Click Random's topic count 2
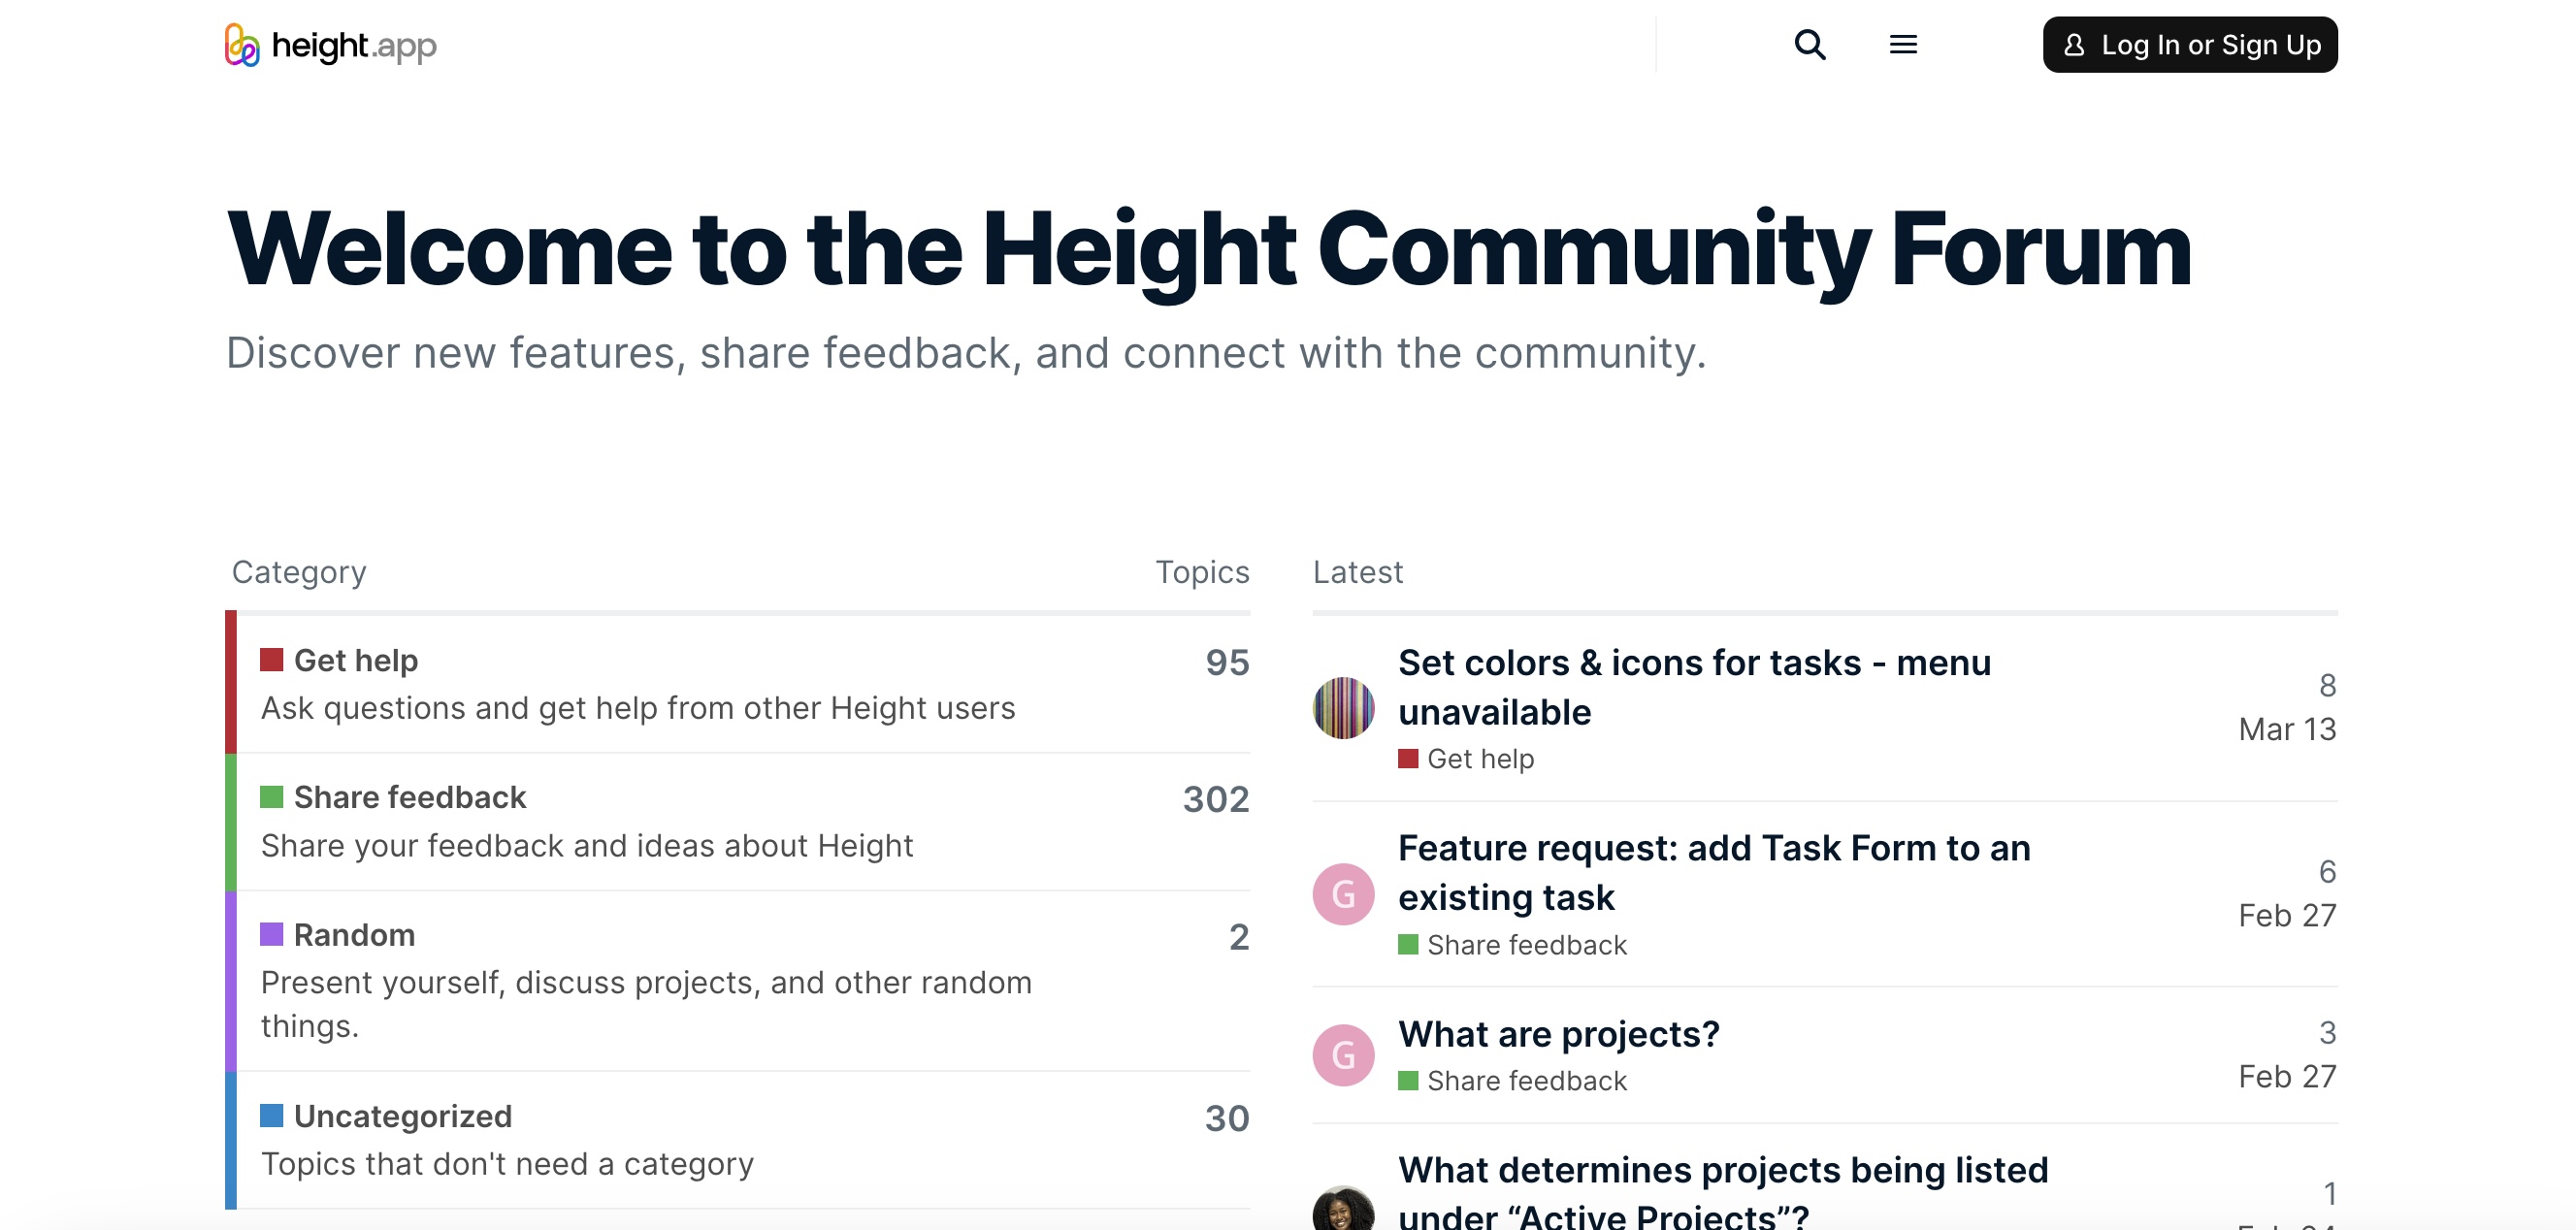 click(1239, 937)
